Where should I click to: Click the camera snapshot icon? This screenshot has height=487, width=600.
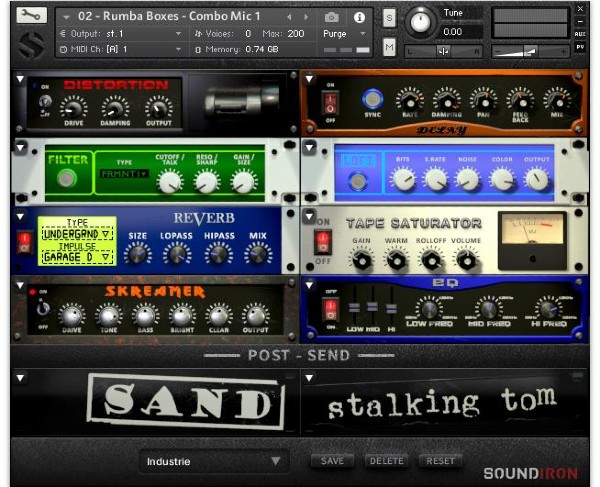331,17
